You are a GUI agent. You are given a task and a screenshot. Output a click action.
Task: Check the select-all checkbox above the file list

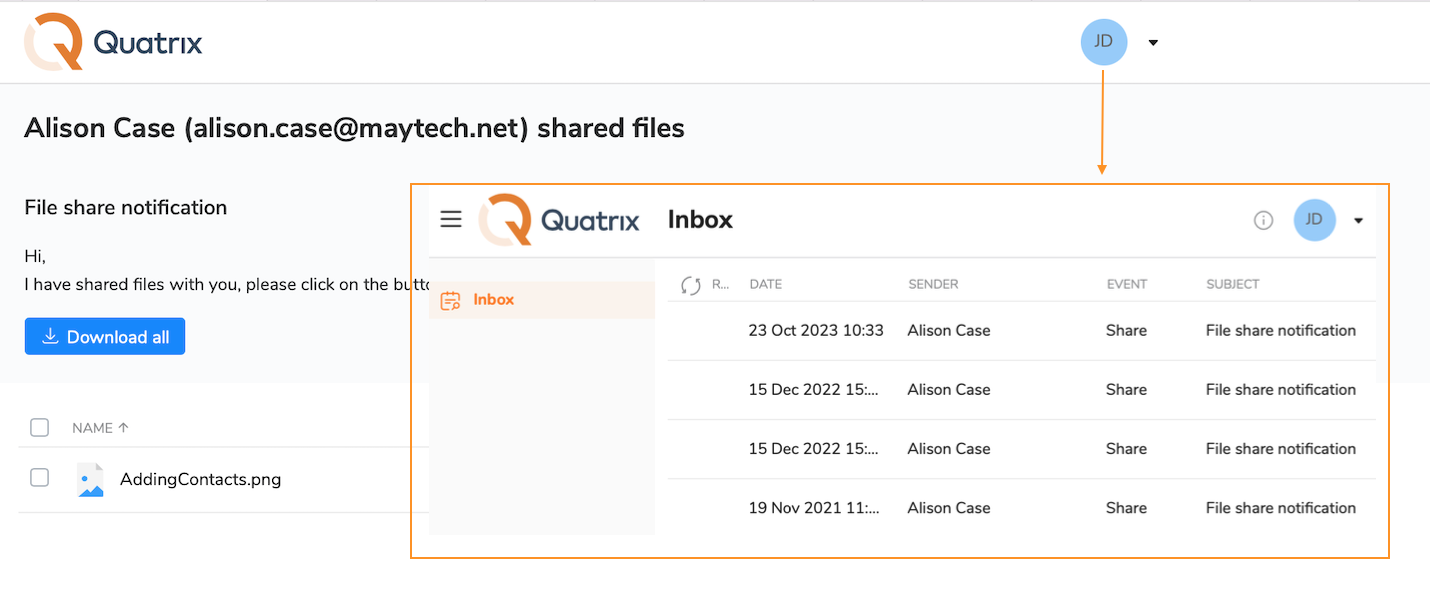click(39, 427)
